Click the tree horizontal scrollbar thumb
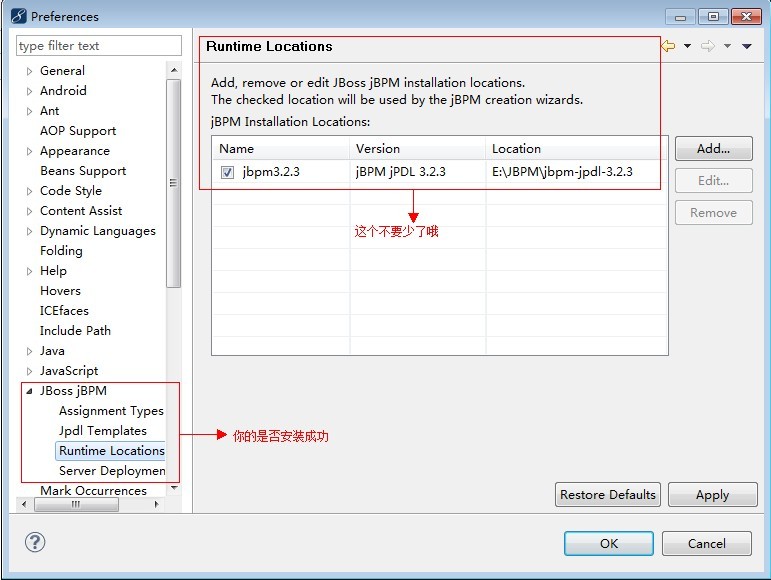771x580 pixels. 76,504
